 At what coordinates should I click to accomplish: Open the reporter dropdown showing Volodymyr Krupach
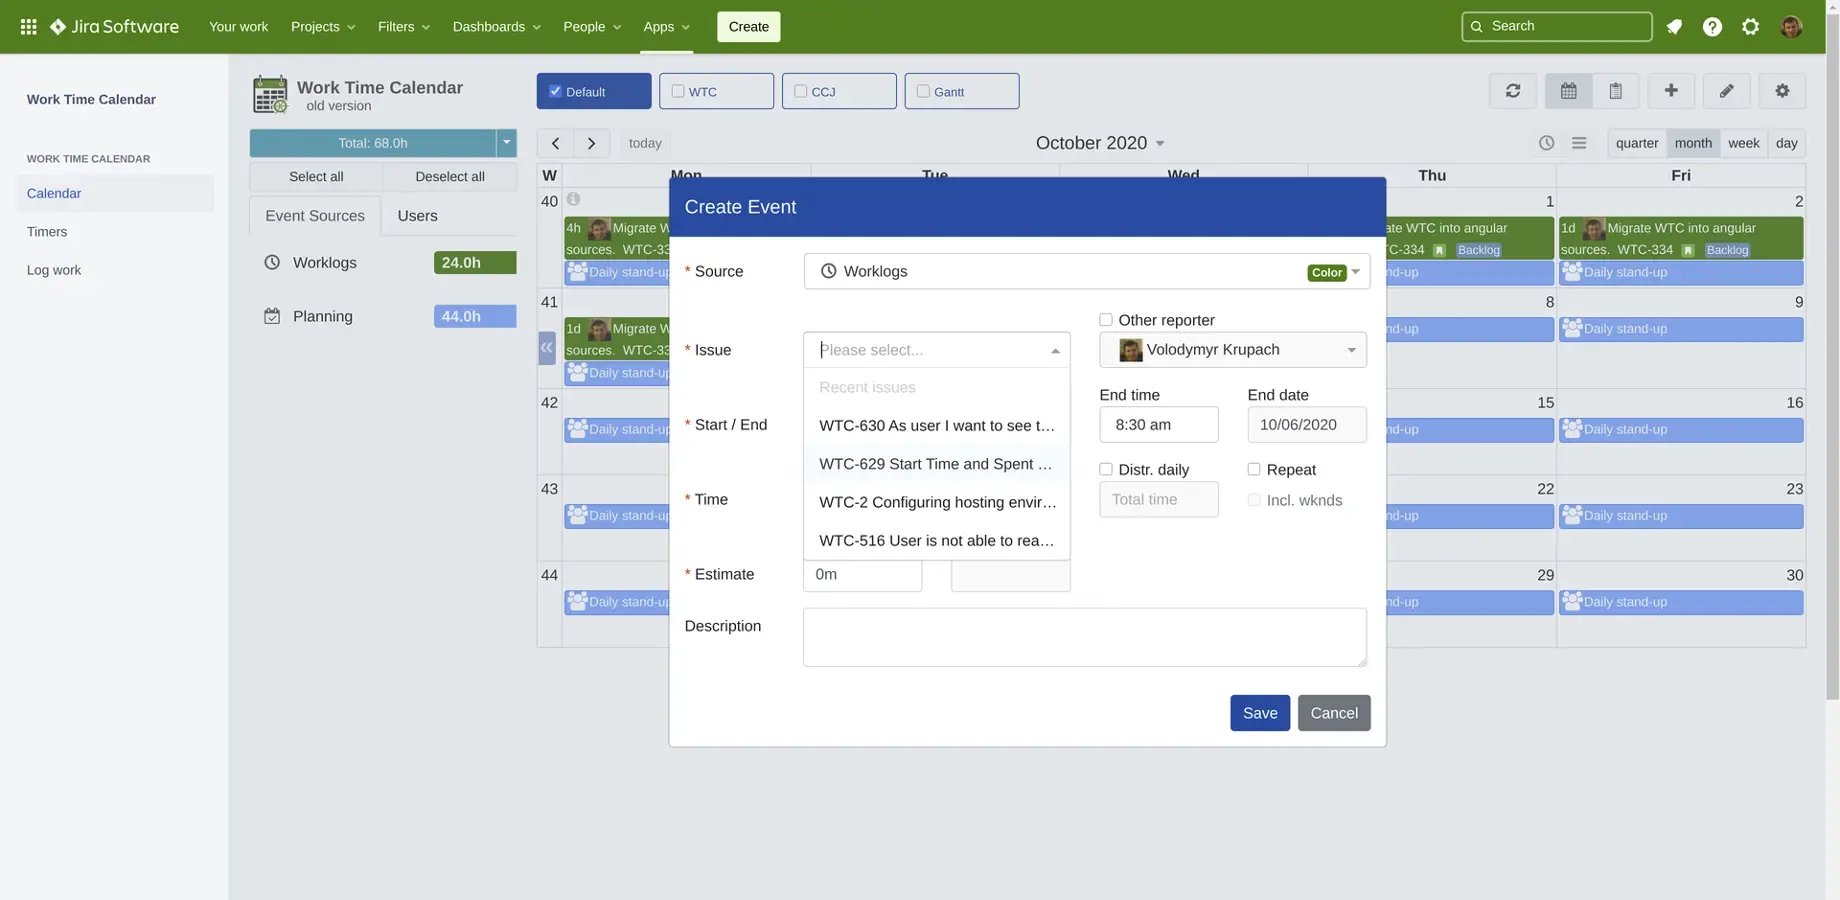[1232, 349]
